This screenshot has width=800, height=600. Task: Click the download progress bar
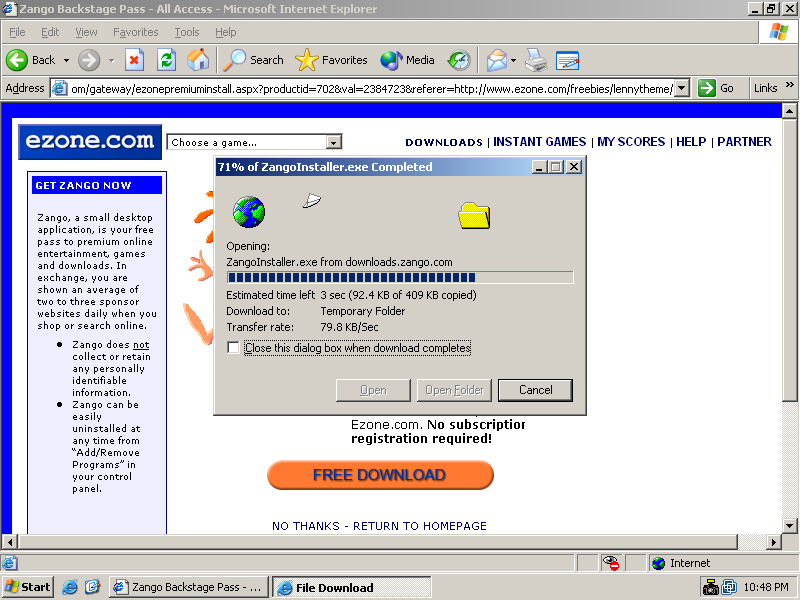click(x=399, y=277)
